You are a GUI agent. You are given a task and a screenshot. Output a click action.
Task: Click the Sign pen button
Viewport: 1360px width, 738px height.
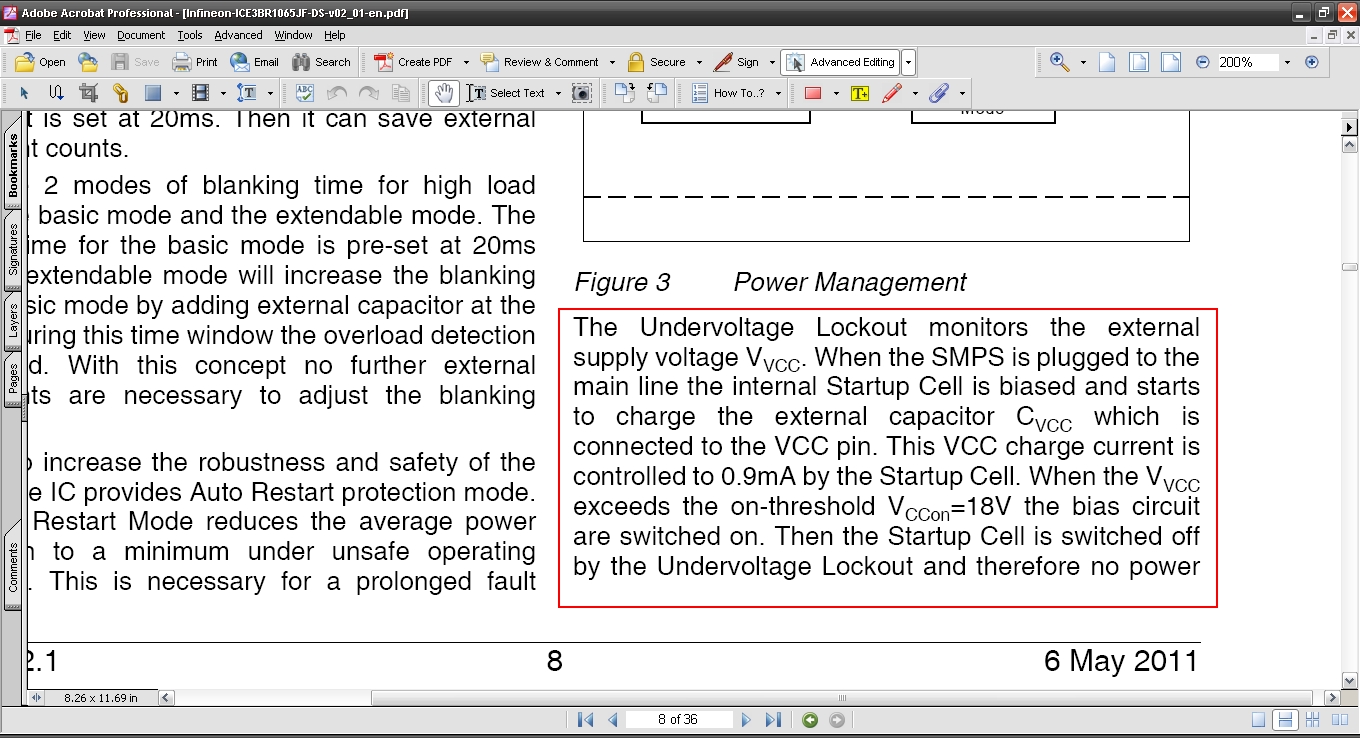pos(736,62)
